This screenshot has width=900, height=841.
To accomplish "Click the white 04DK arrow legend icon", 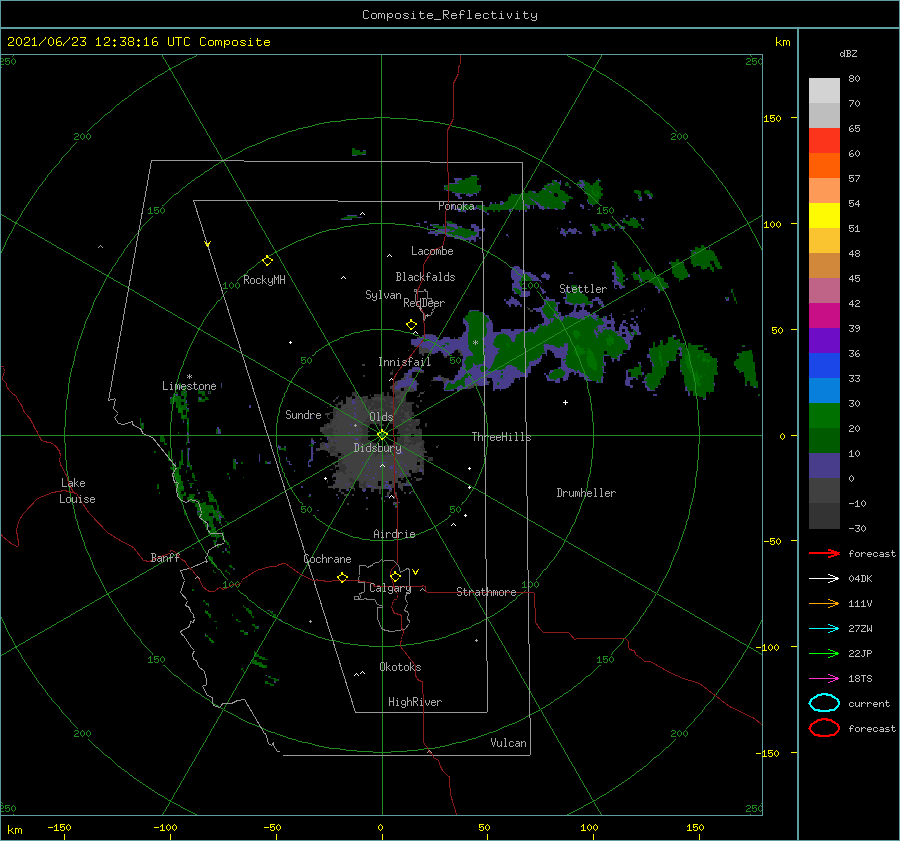I will coord(824,578).
